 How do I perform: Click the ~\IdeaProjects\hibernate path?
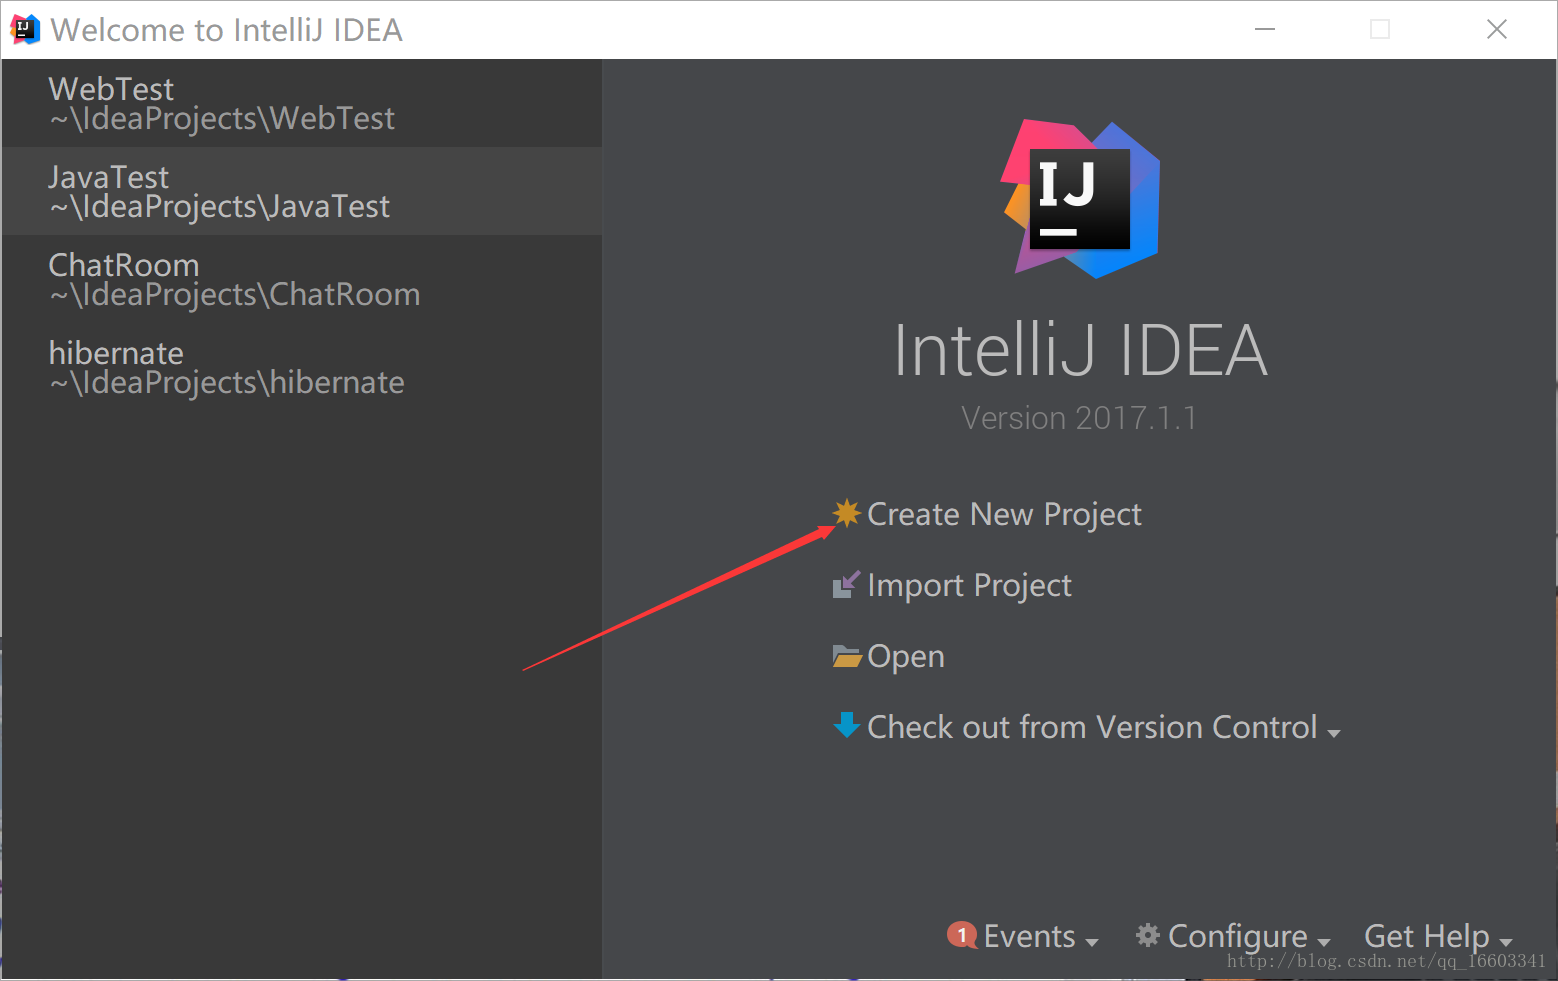227,383
